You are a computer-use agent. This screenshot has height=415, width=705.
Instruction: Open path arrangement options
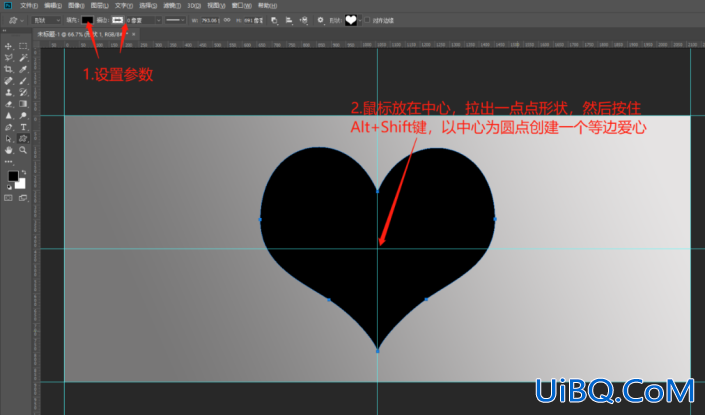click(304, 20)
